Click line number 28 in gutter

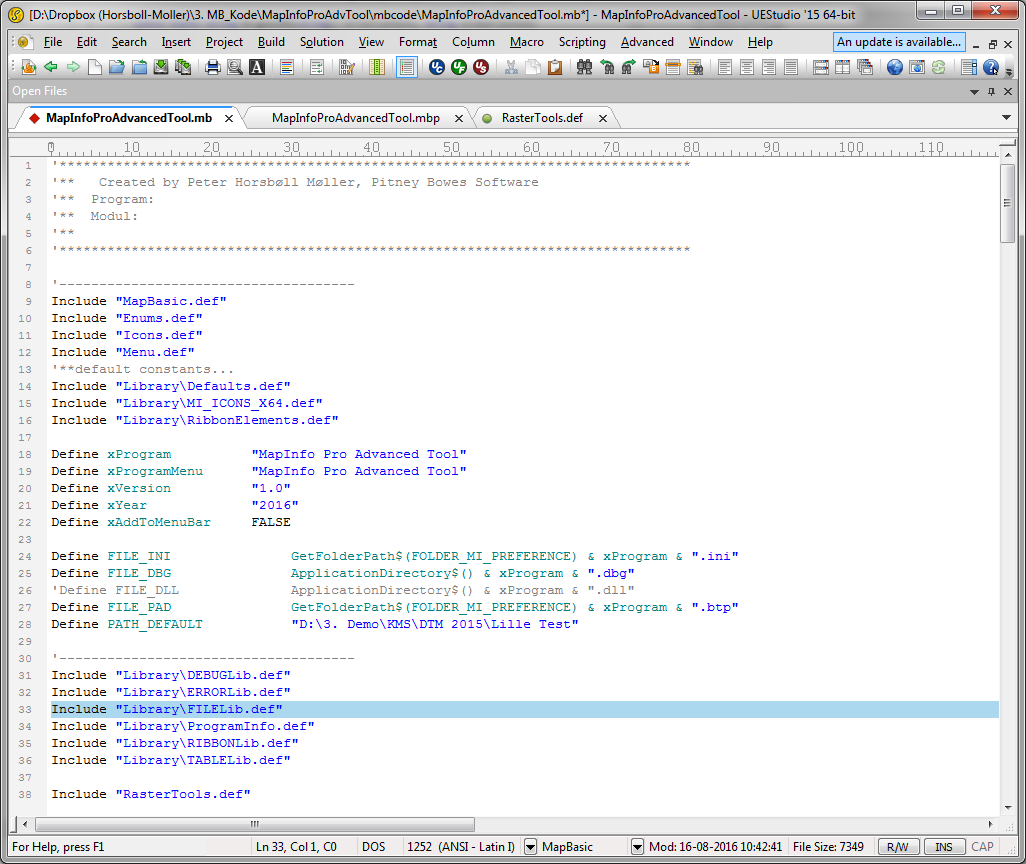click(x=25, y=624)
